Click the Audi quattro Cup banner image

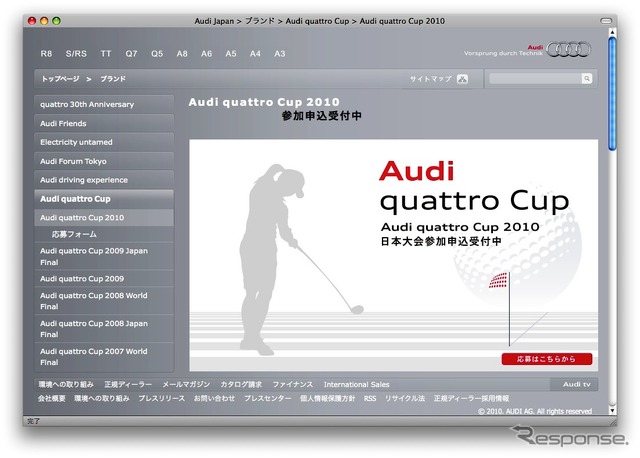(x=393, y=255)
